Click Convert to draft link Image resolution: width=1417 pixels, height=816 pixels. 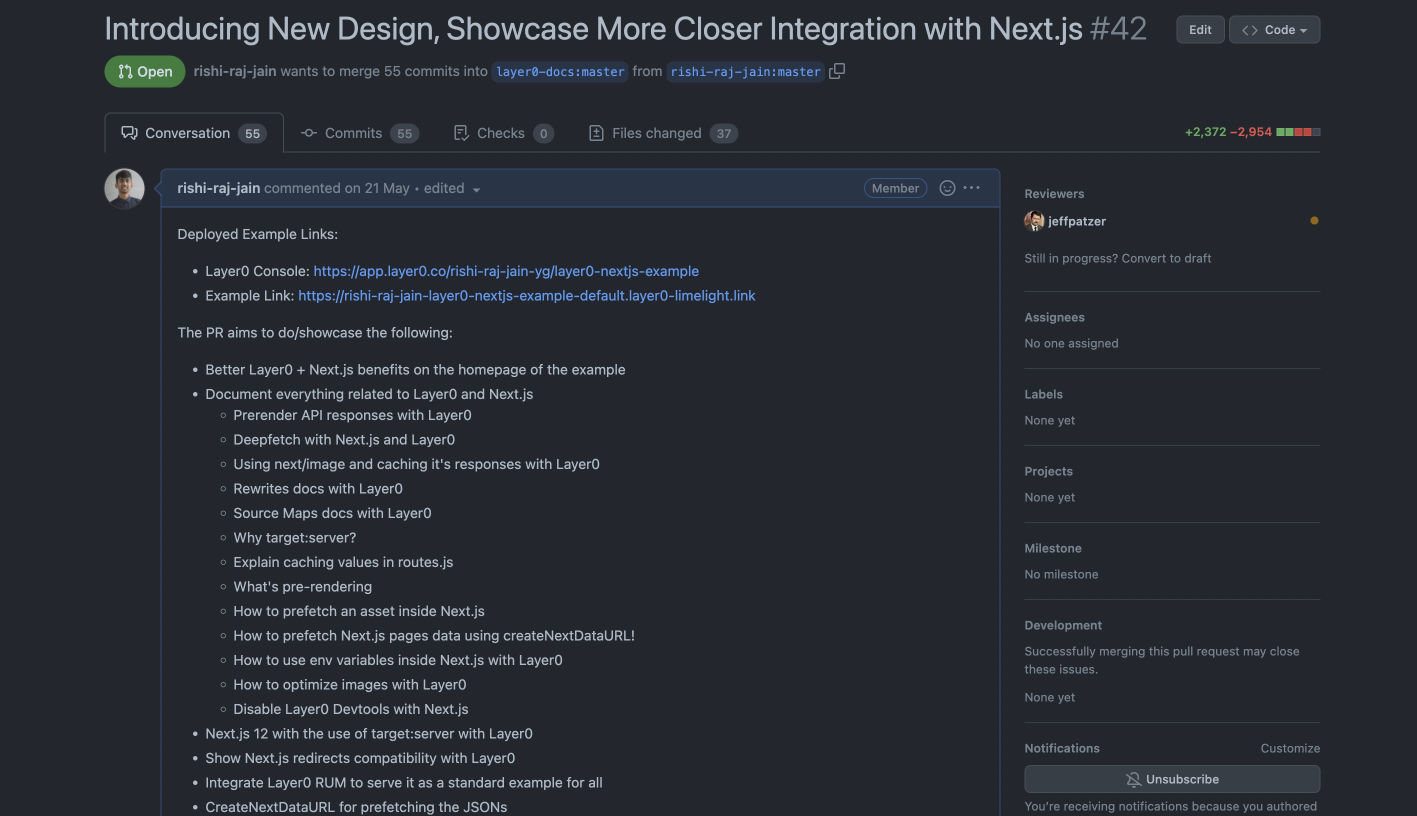pos(1166,258)
